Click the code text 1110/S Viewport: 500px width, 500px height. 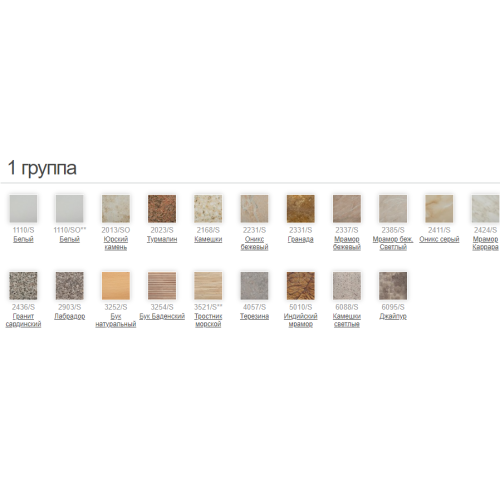pyautogui.click(x=23, y=230)
